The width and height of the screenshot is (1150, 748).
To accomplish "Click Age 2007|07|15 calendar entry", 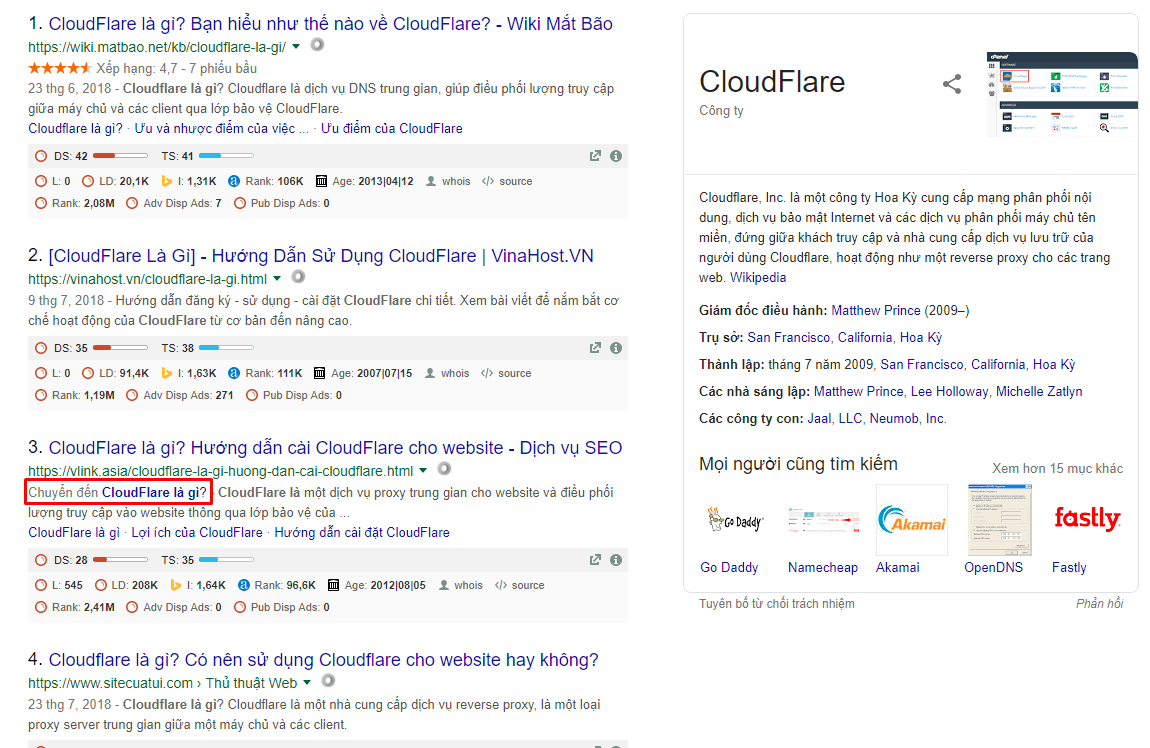I will pyautogui.click(x=363, y=373).
